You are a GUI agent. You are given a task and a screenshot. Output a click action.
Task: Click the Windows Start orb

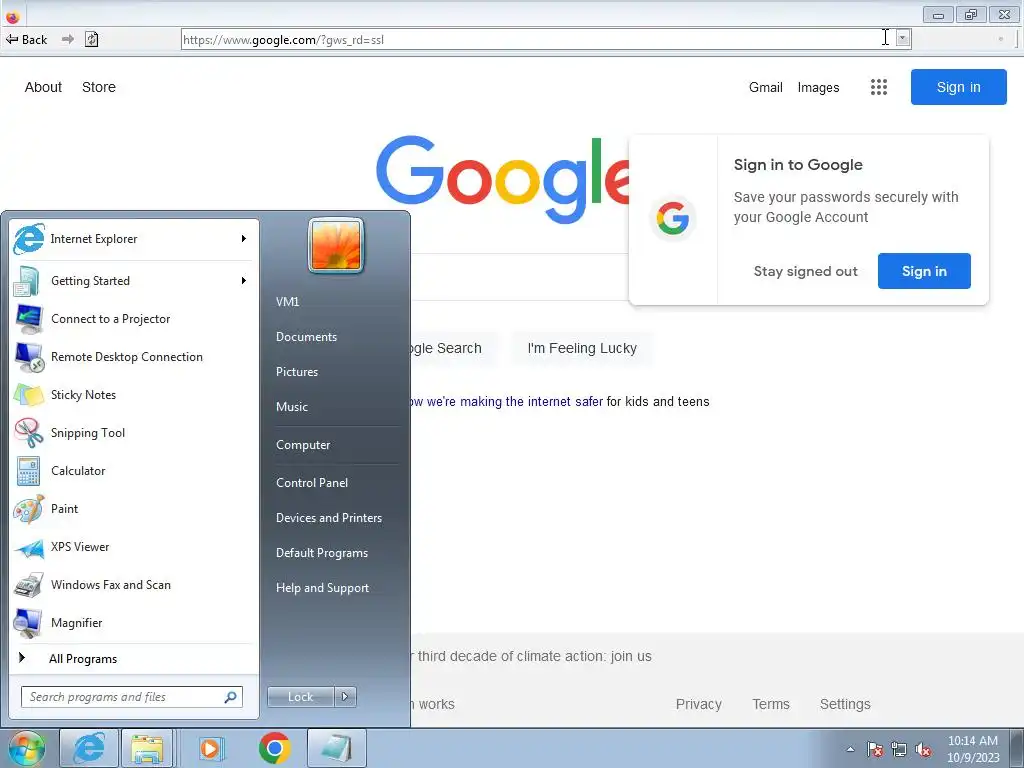coord(26,748)
